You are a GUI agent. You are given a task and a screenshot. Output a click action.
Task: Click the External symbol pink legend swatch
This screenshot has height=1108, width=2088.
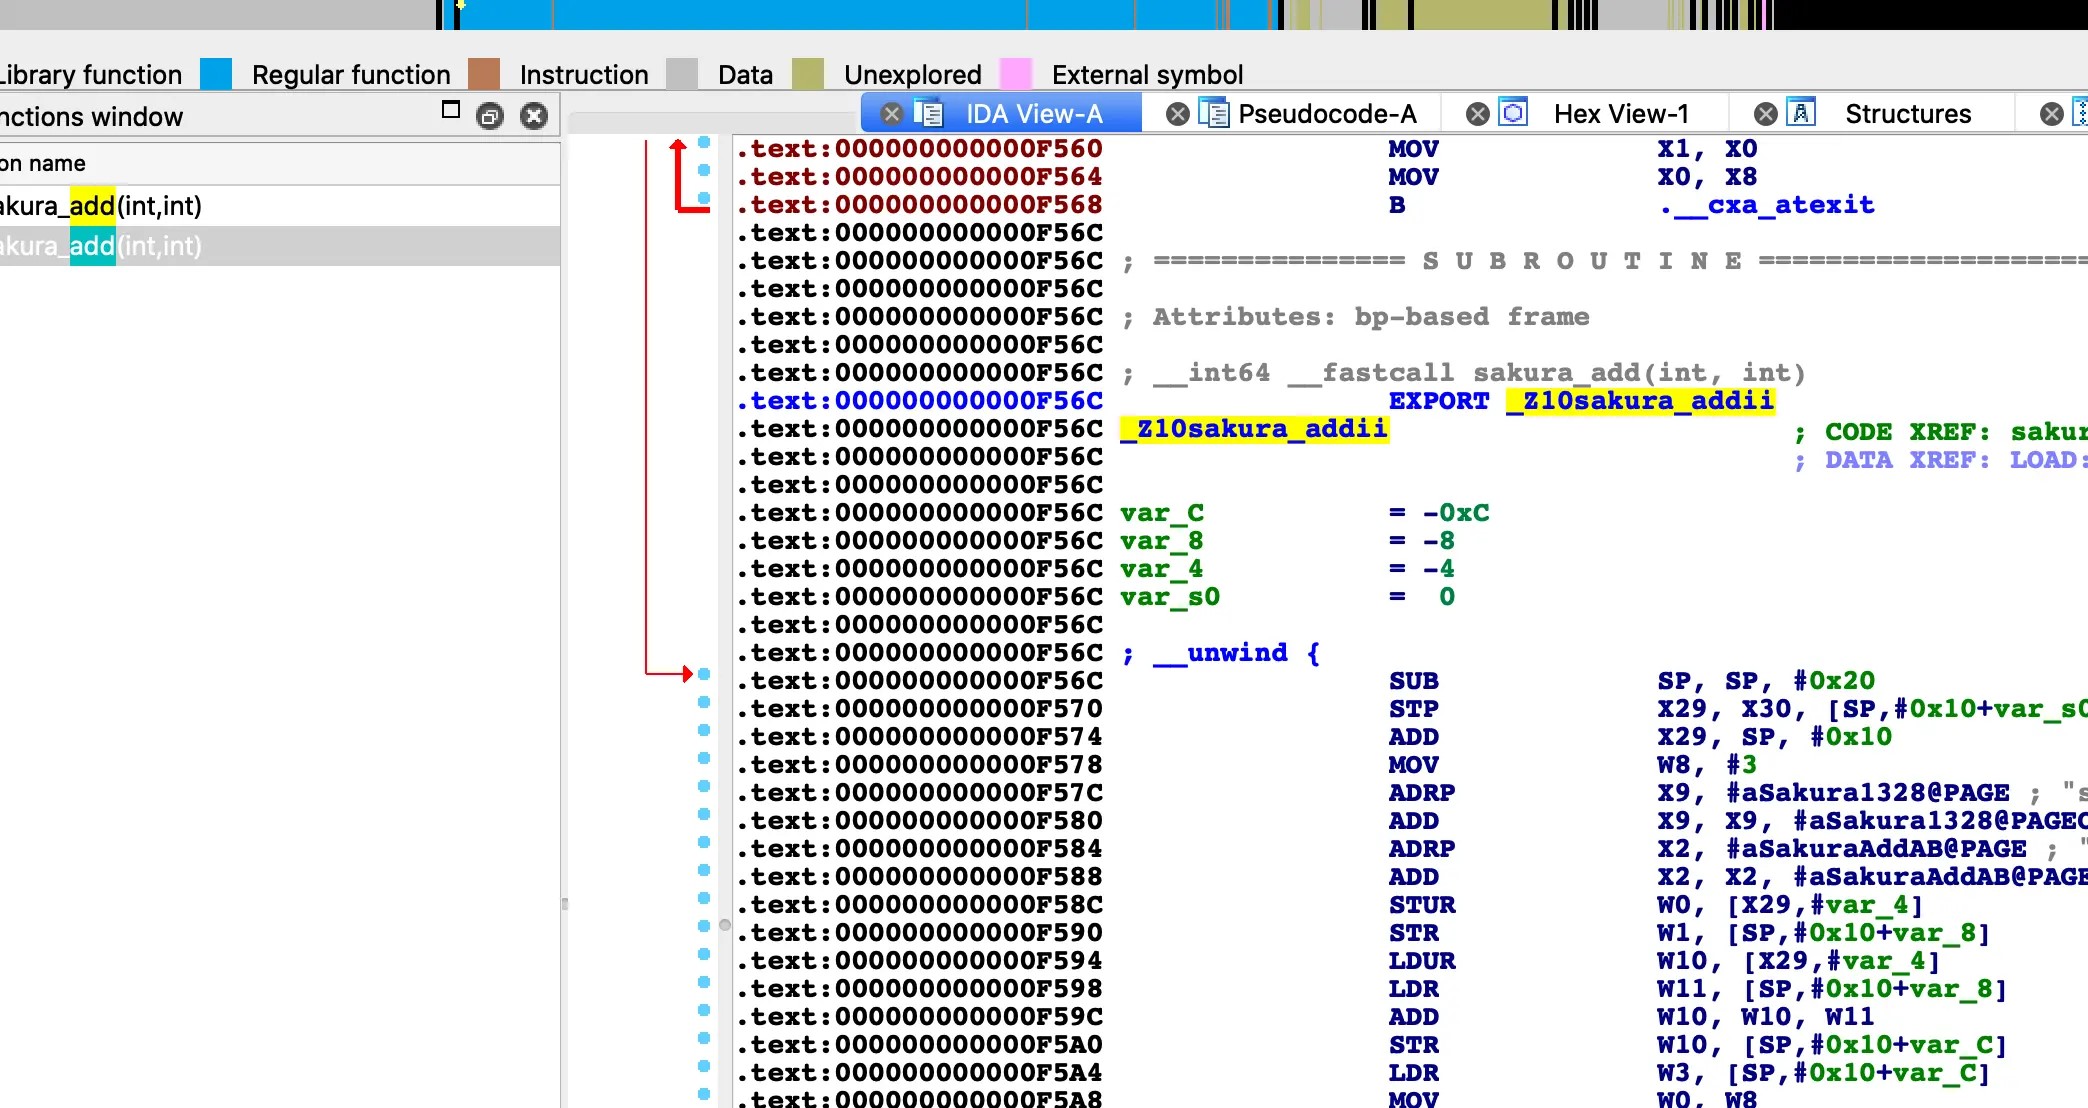coord(1016,75)
